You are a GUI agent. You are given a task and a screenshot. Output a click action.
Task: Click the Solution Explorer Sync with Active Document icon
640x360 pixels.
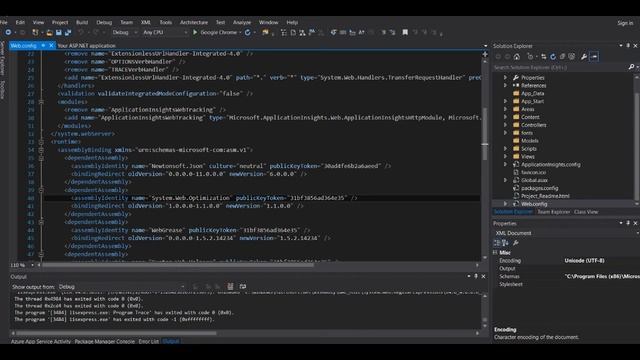(x=543, y=57)
